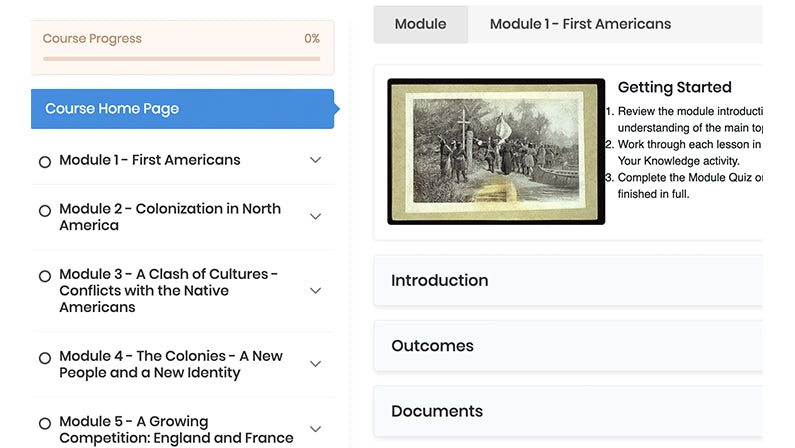
Task: Expand Module 3 Clash of Cultures chevron
Action: pyautogui.click(x=316, y=291)
